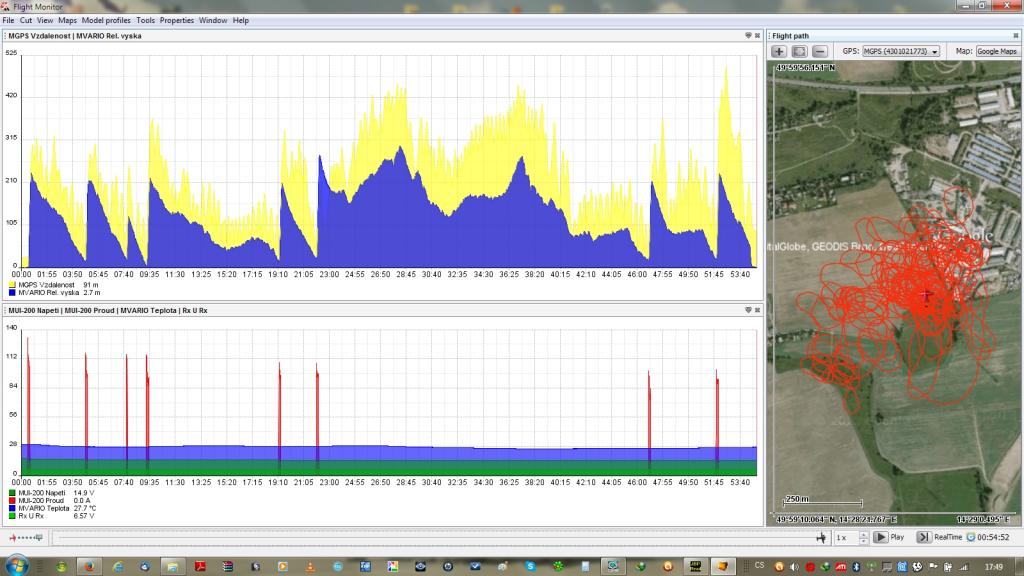Viewport: 1024px width, 576px height.
Task: Click the MVARIO Teplota blue legend swatch
Action: pyautogui.click(x=12, y=508)
